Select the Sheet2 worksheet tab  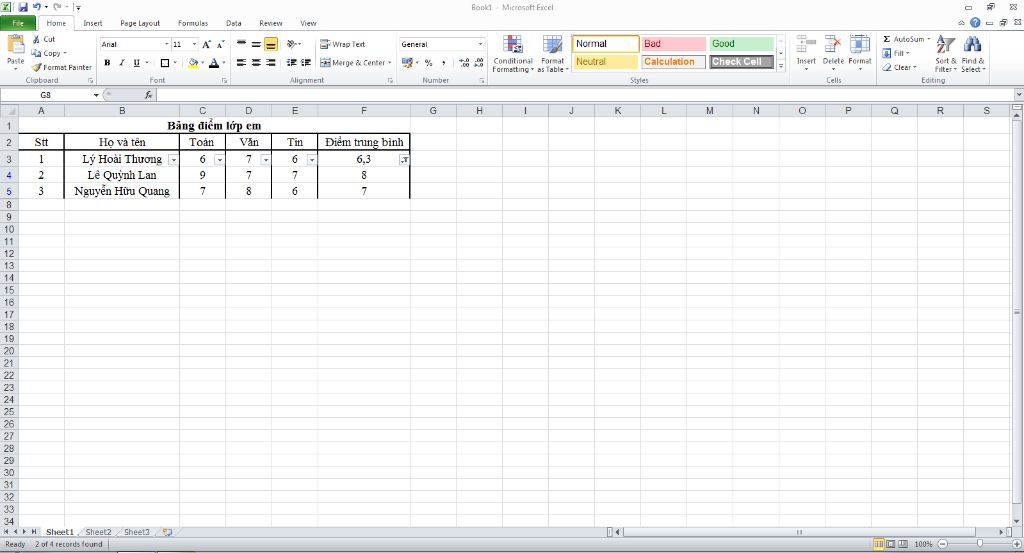pos(99,532)
